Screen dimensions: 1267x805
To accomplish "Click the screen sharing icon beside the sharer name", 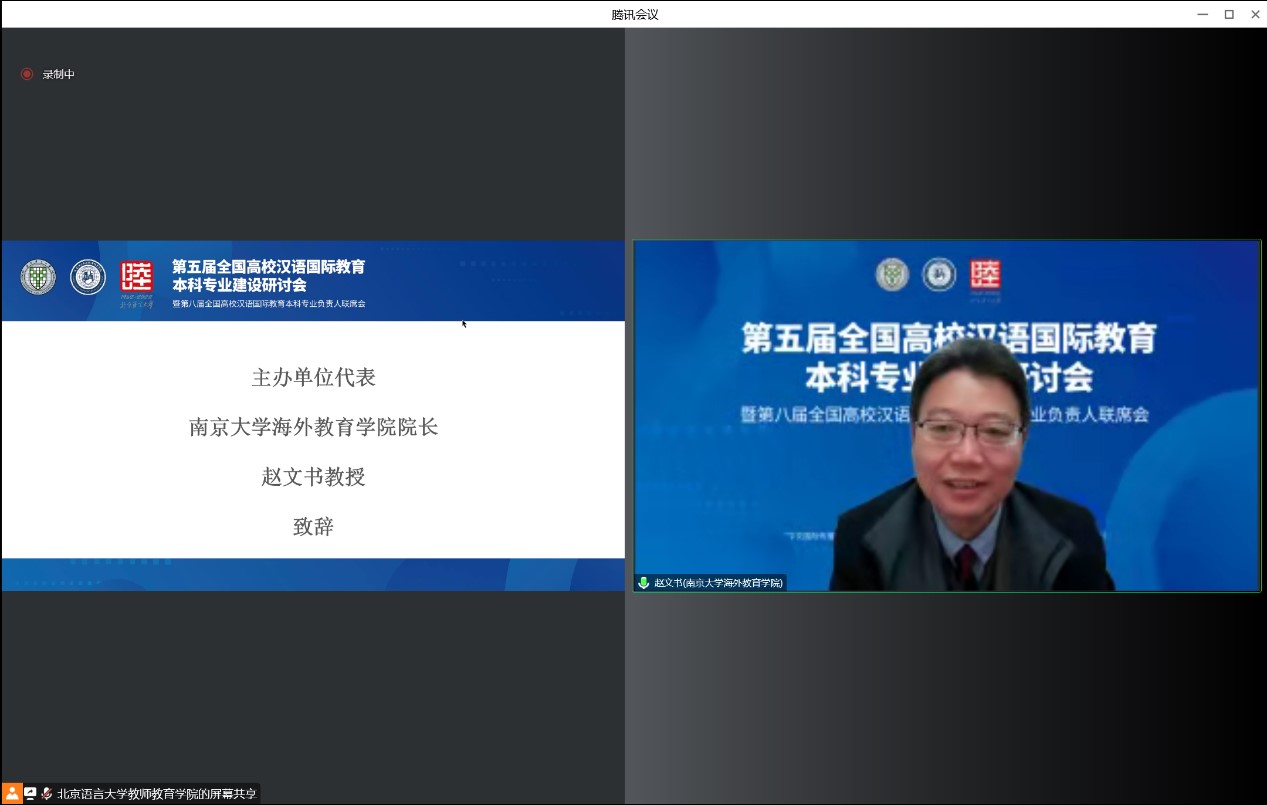I will (31, 793).
